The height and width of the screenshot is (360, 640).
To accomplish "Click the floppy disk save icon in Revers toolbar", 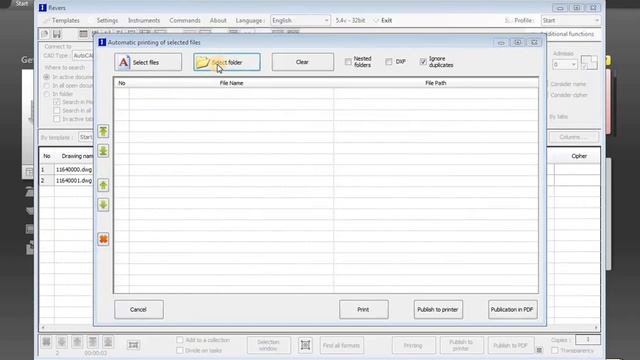I will [x=57, y=34].
